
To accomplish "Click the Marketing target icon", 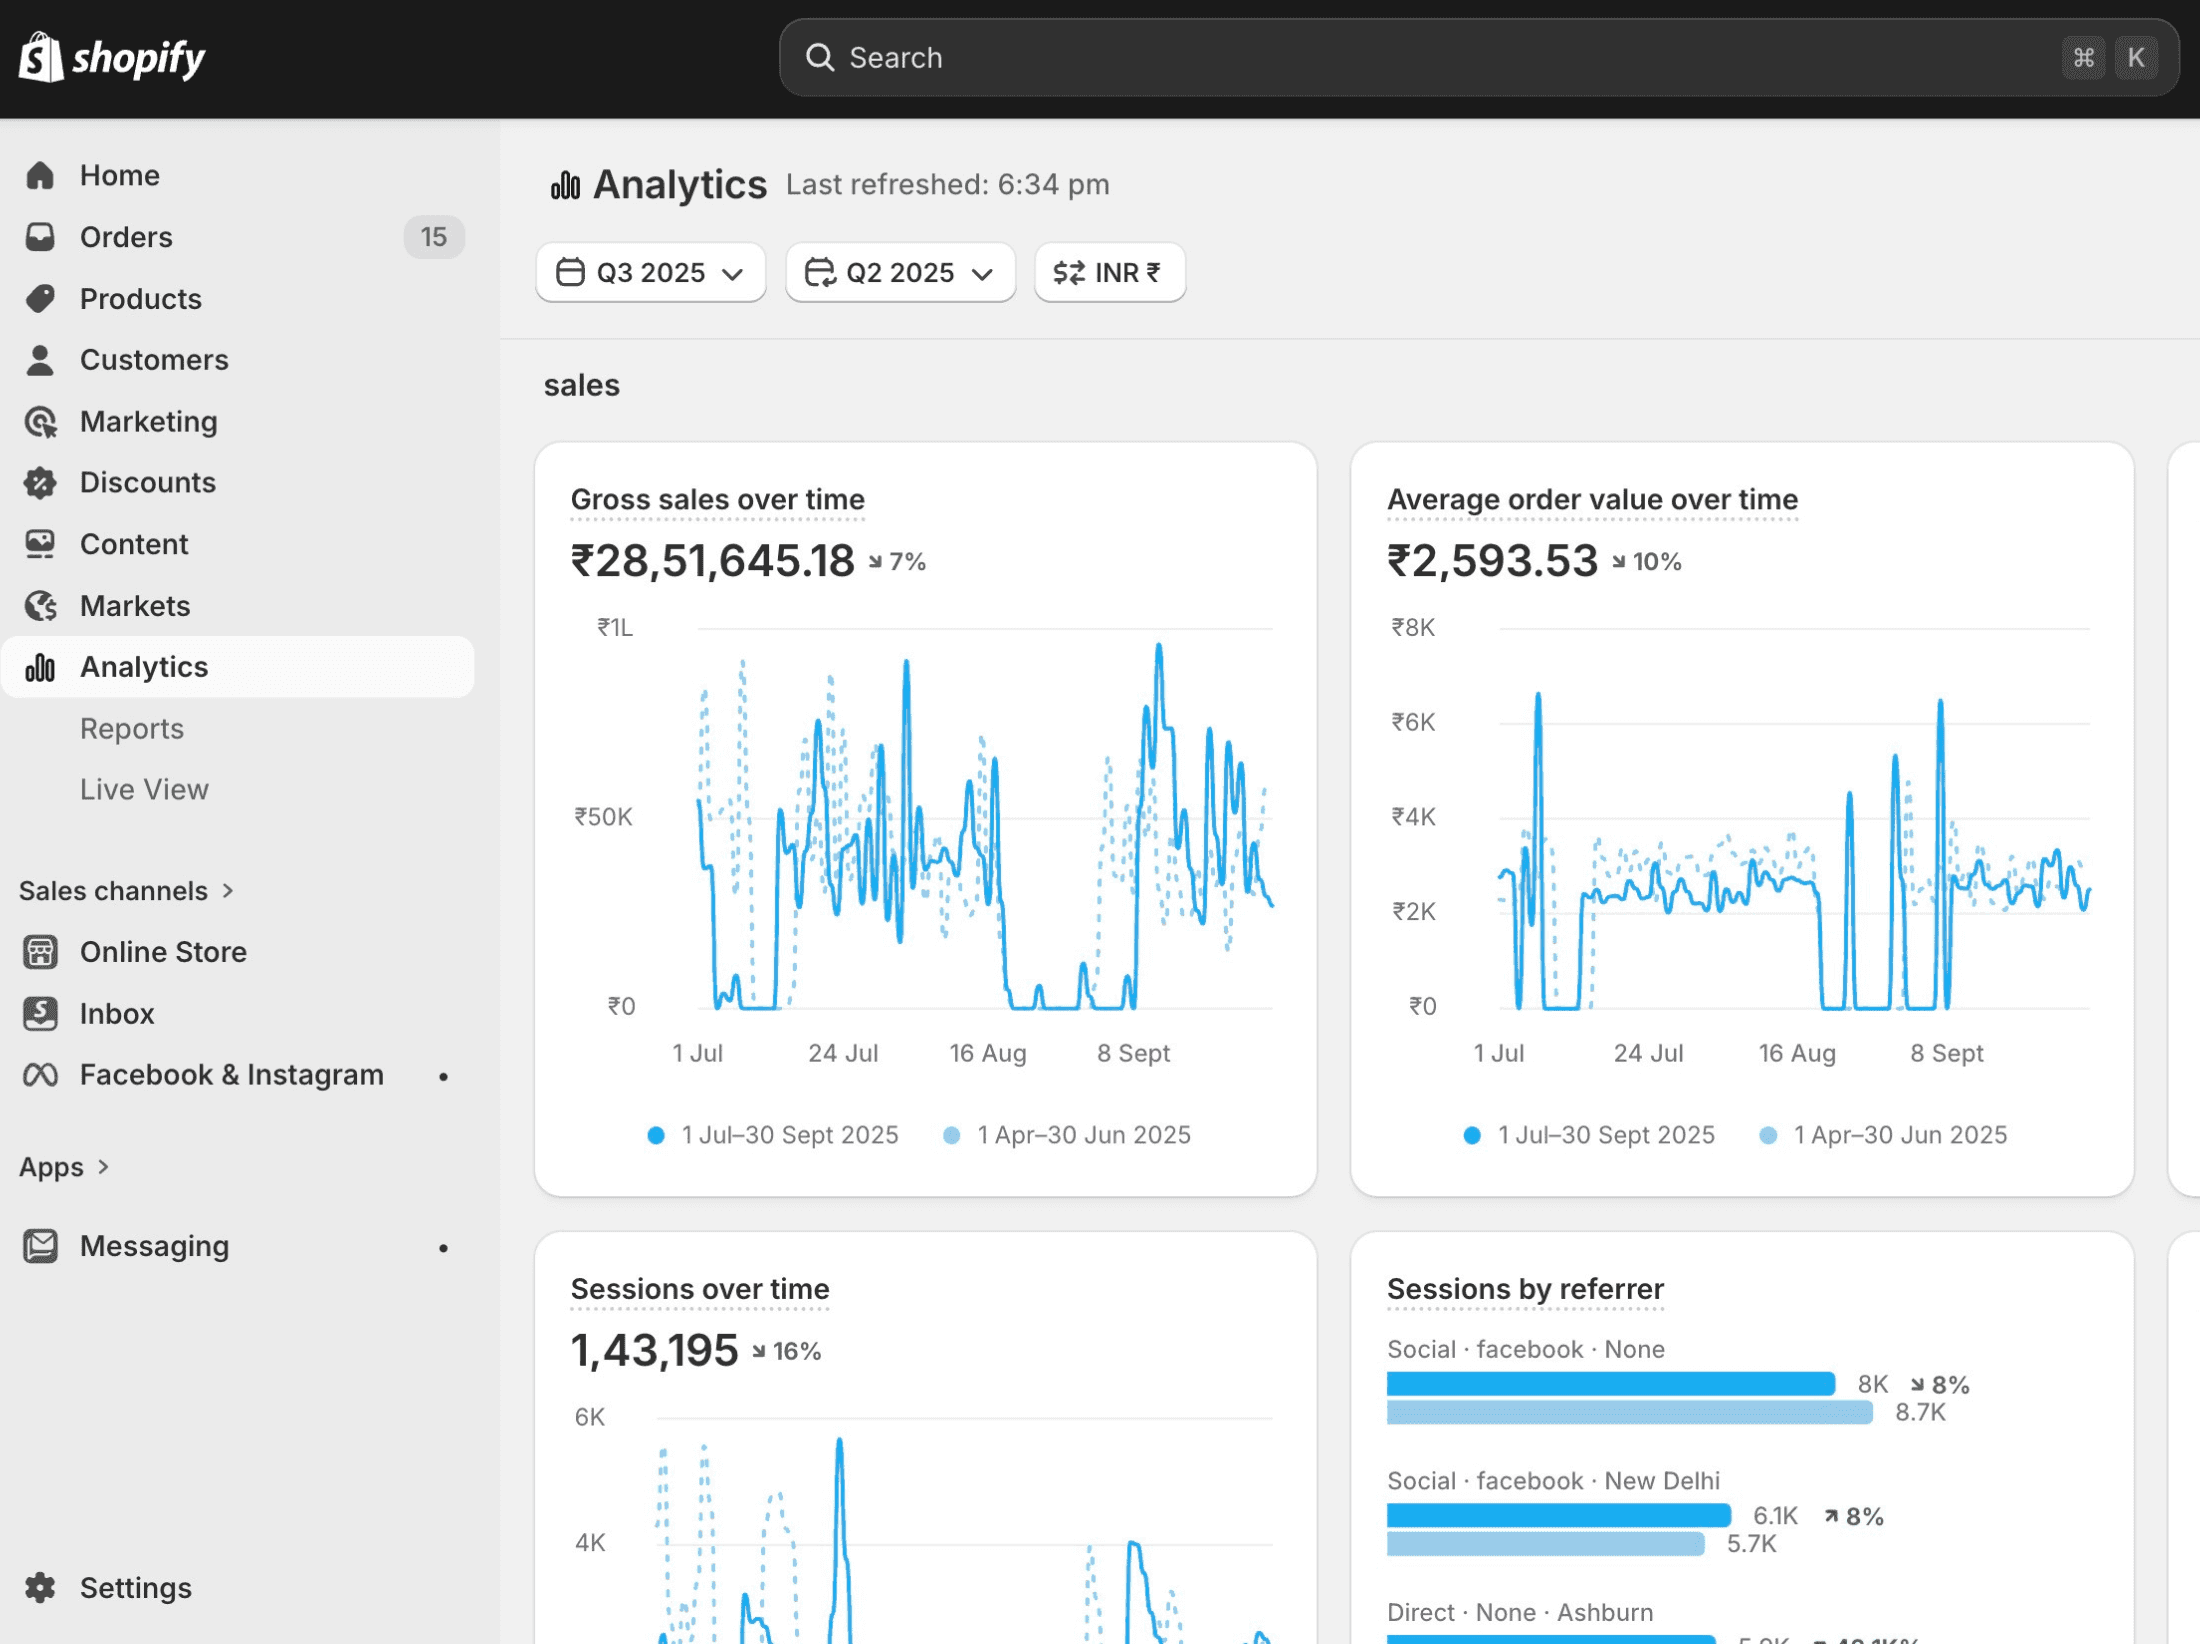I will [x=40, y=422].
